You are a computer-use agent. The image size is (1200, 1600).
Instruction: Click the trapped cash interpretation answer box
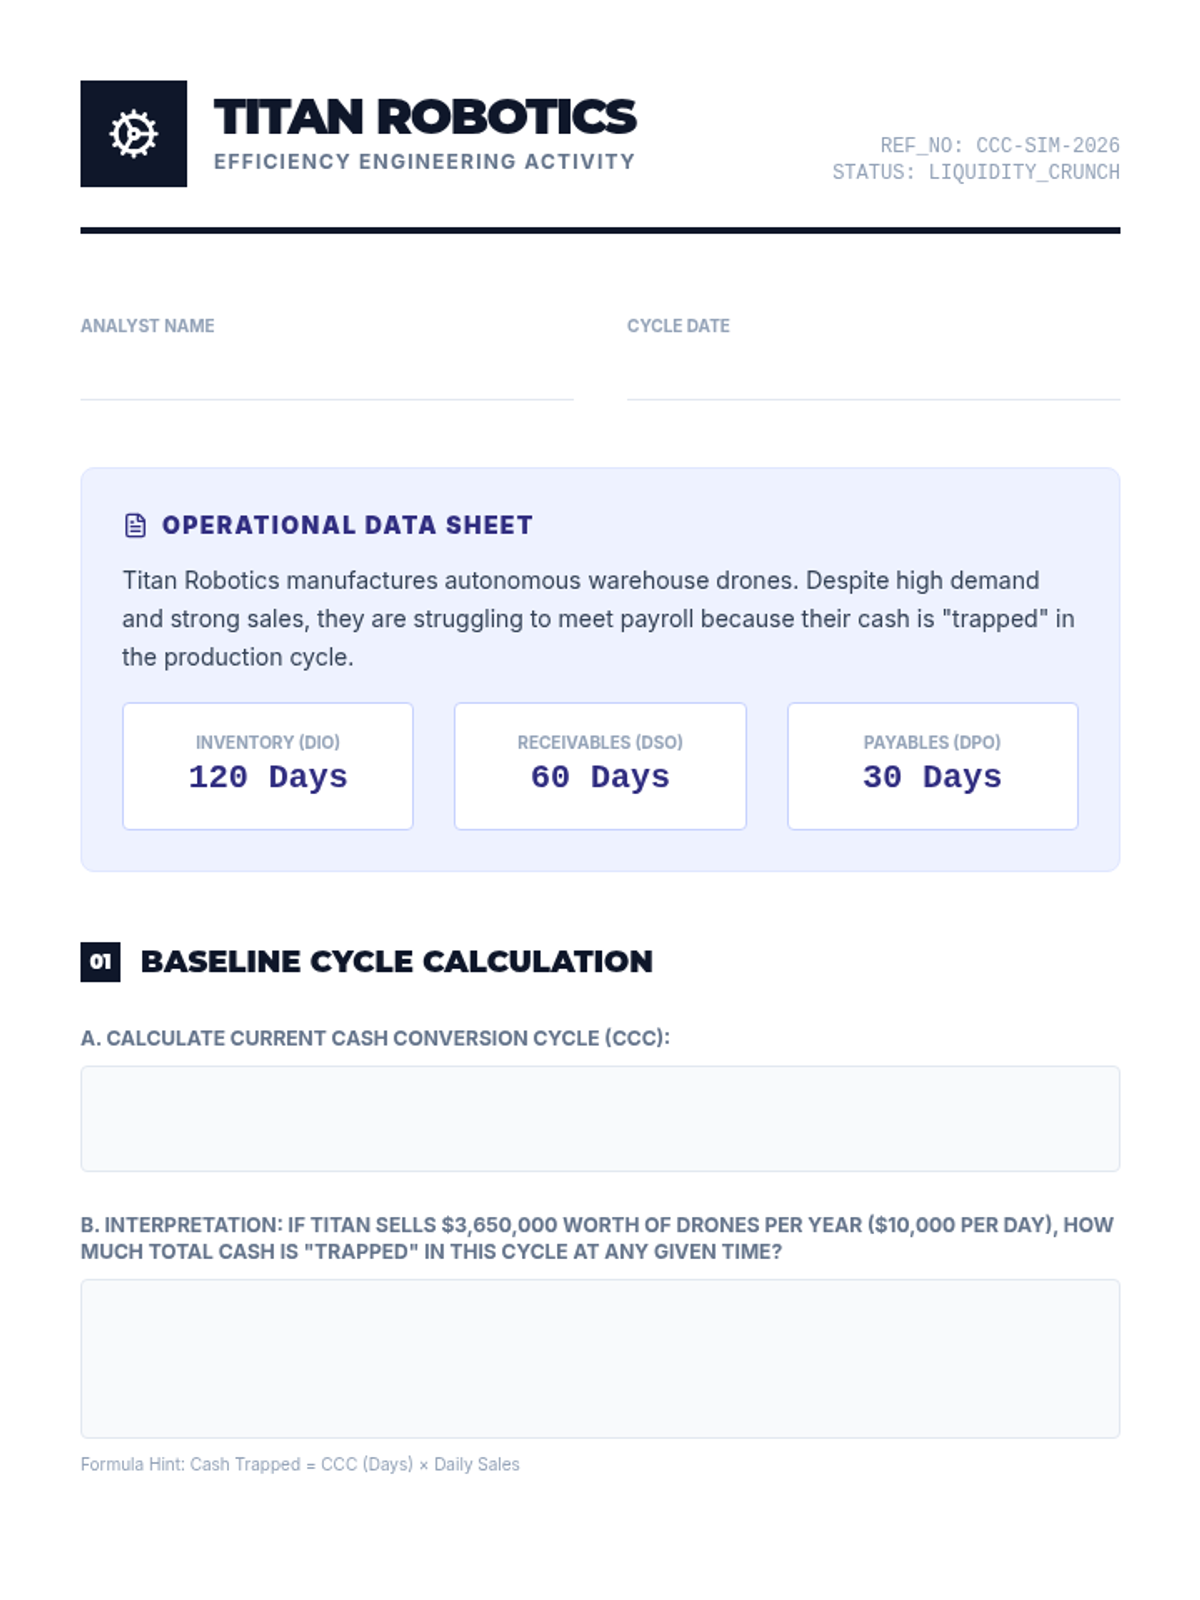coord(600,1358)
